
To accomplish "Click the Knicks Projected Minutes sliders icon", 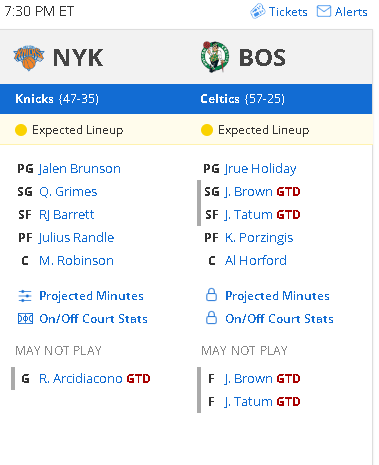I will 25,296.
